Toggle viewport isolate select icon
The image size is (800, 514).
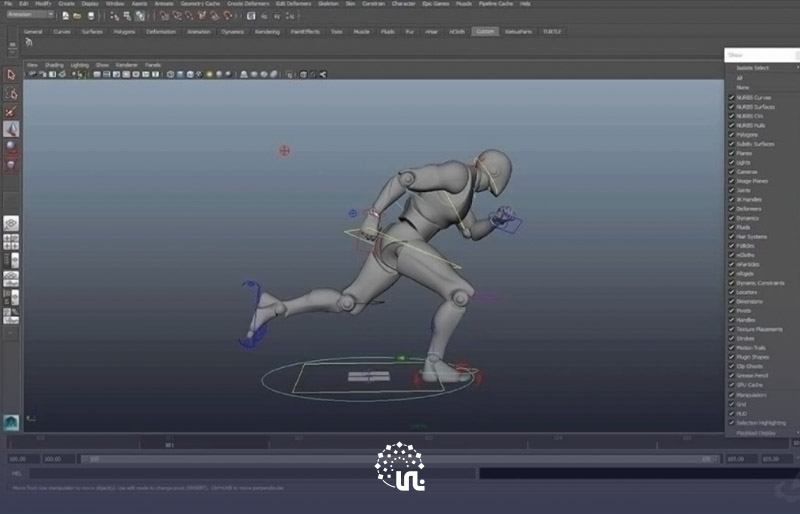click(289, 75)
